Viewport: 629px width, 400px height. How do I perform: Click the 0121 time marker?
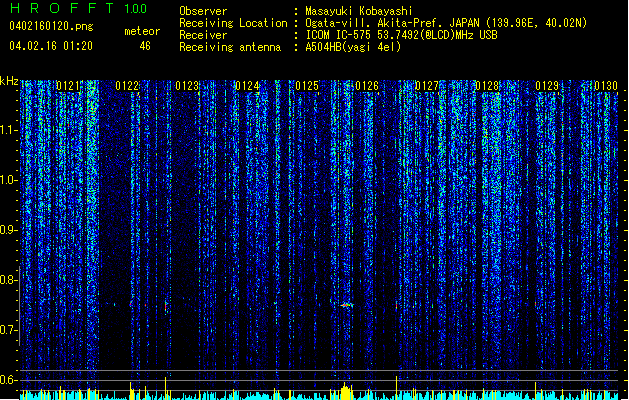tap(68, 86)
